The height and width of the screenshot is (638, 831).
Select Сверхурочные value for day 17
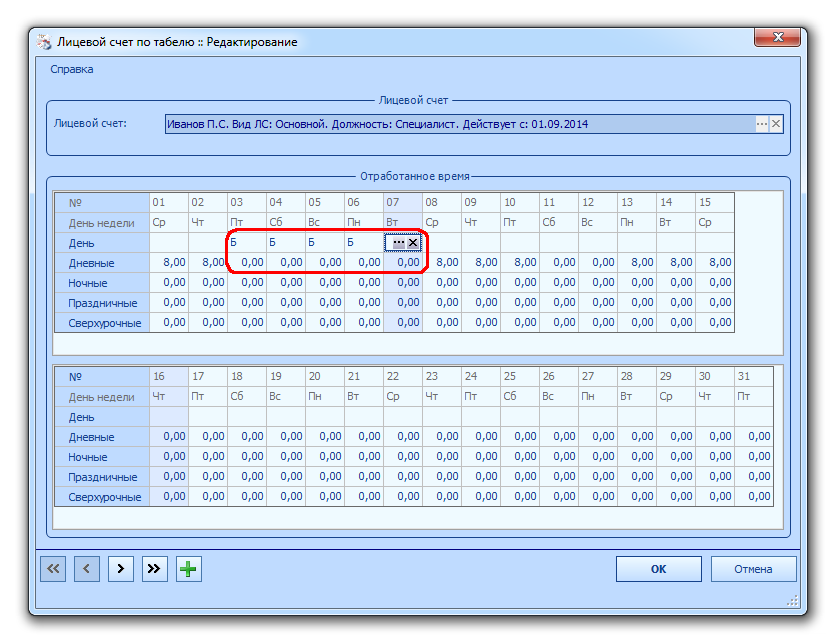[208, 497]
